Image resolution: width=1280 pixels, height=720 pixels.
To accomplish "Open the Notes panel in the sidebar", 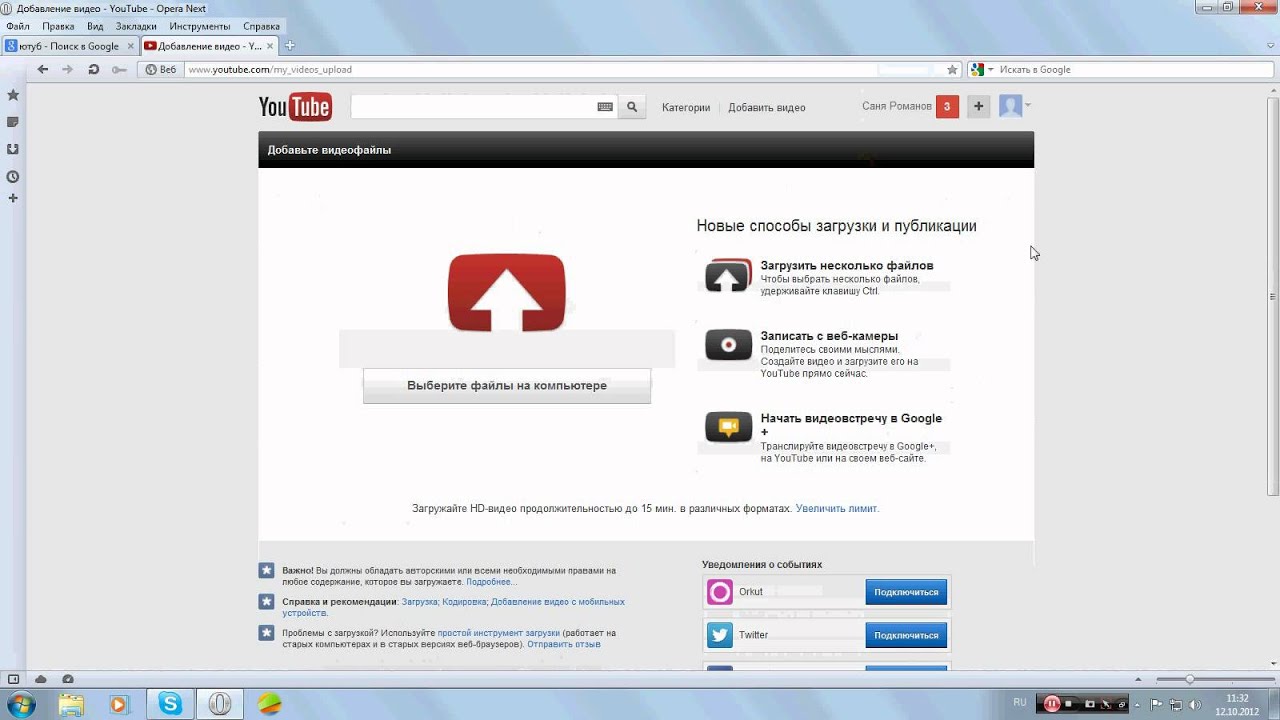I will 13,122.
